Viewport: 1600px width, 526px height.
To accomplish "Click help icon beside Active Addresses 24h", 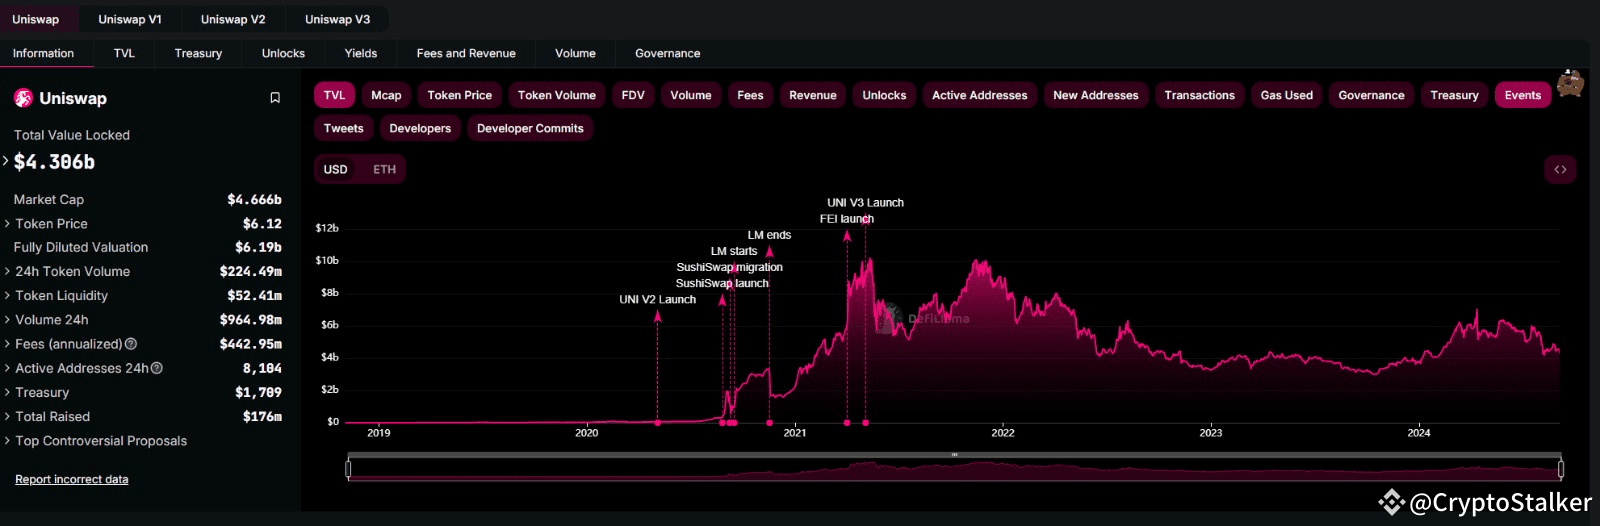I will coord(157,368).
